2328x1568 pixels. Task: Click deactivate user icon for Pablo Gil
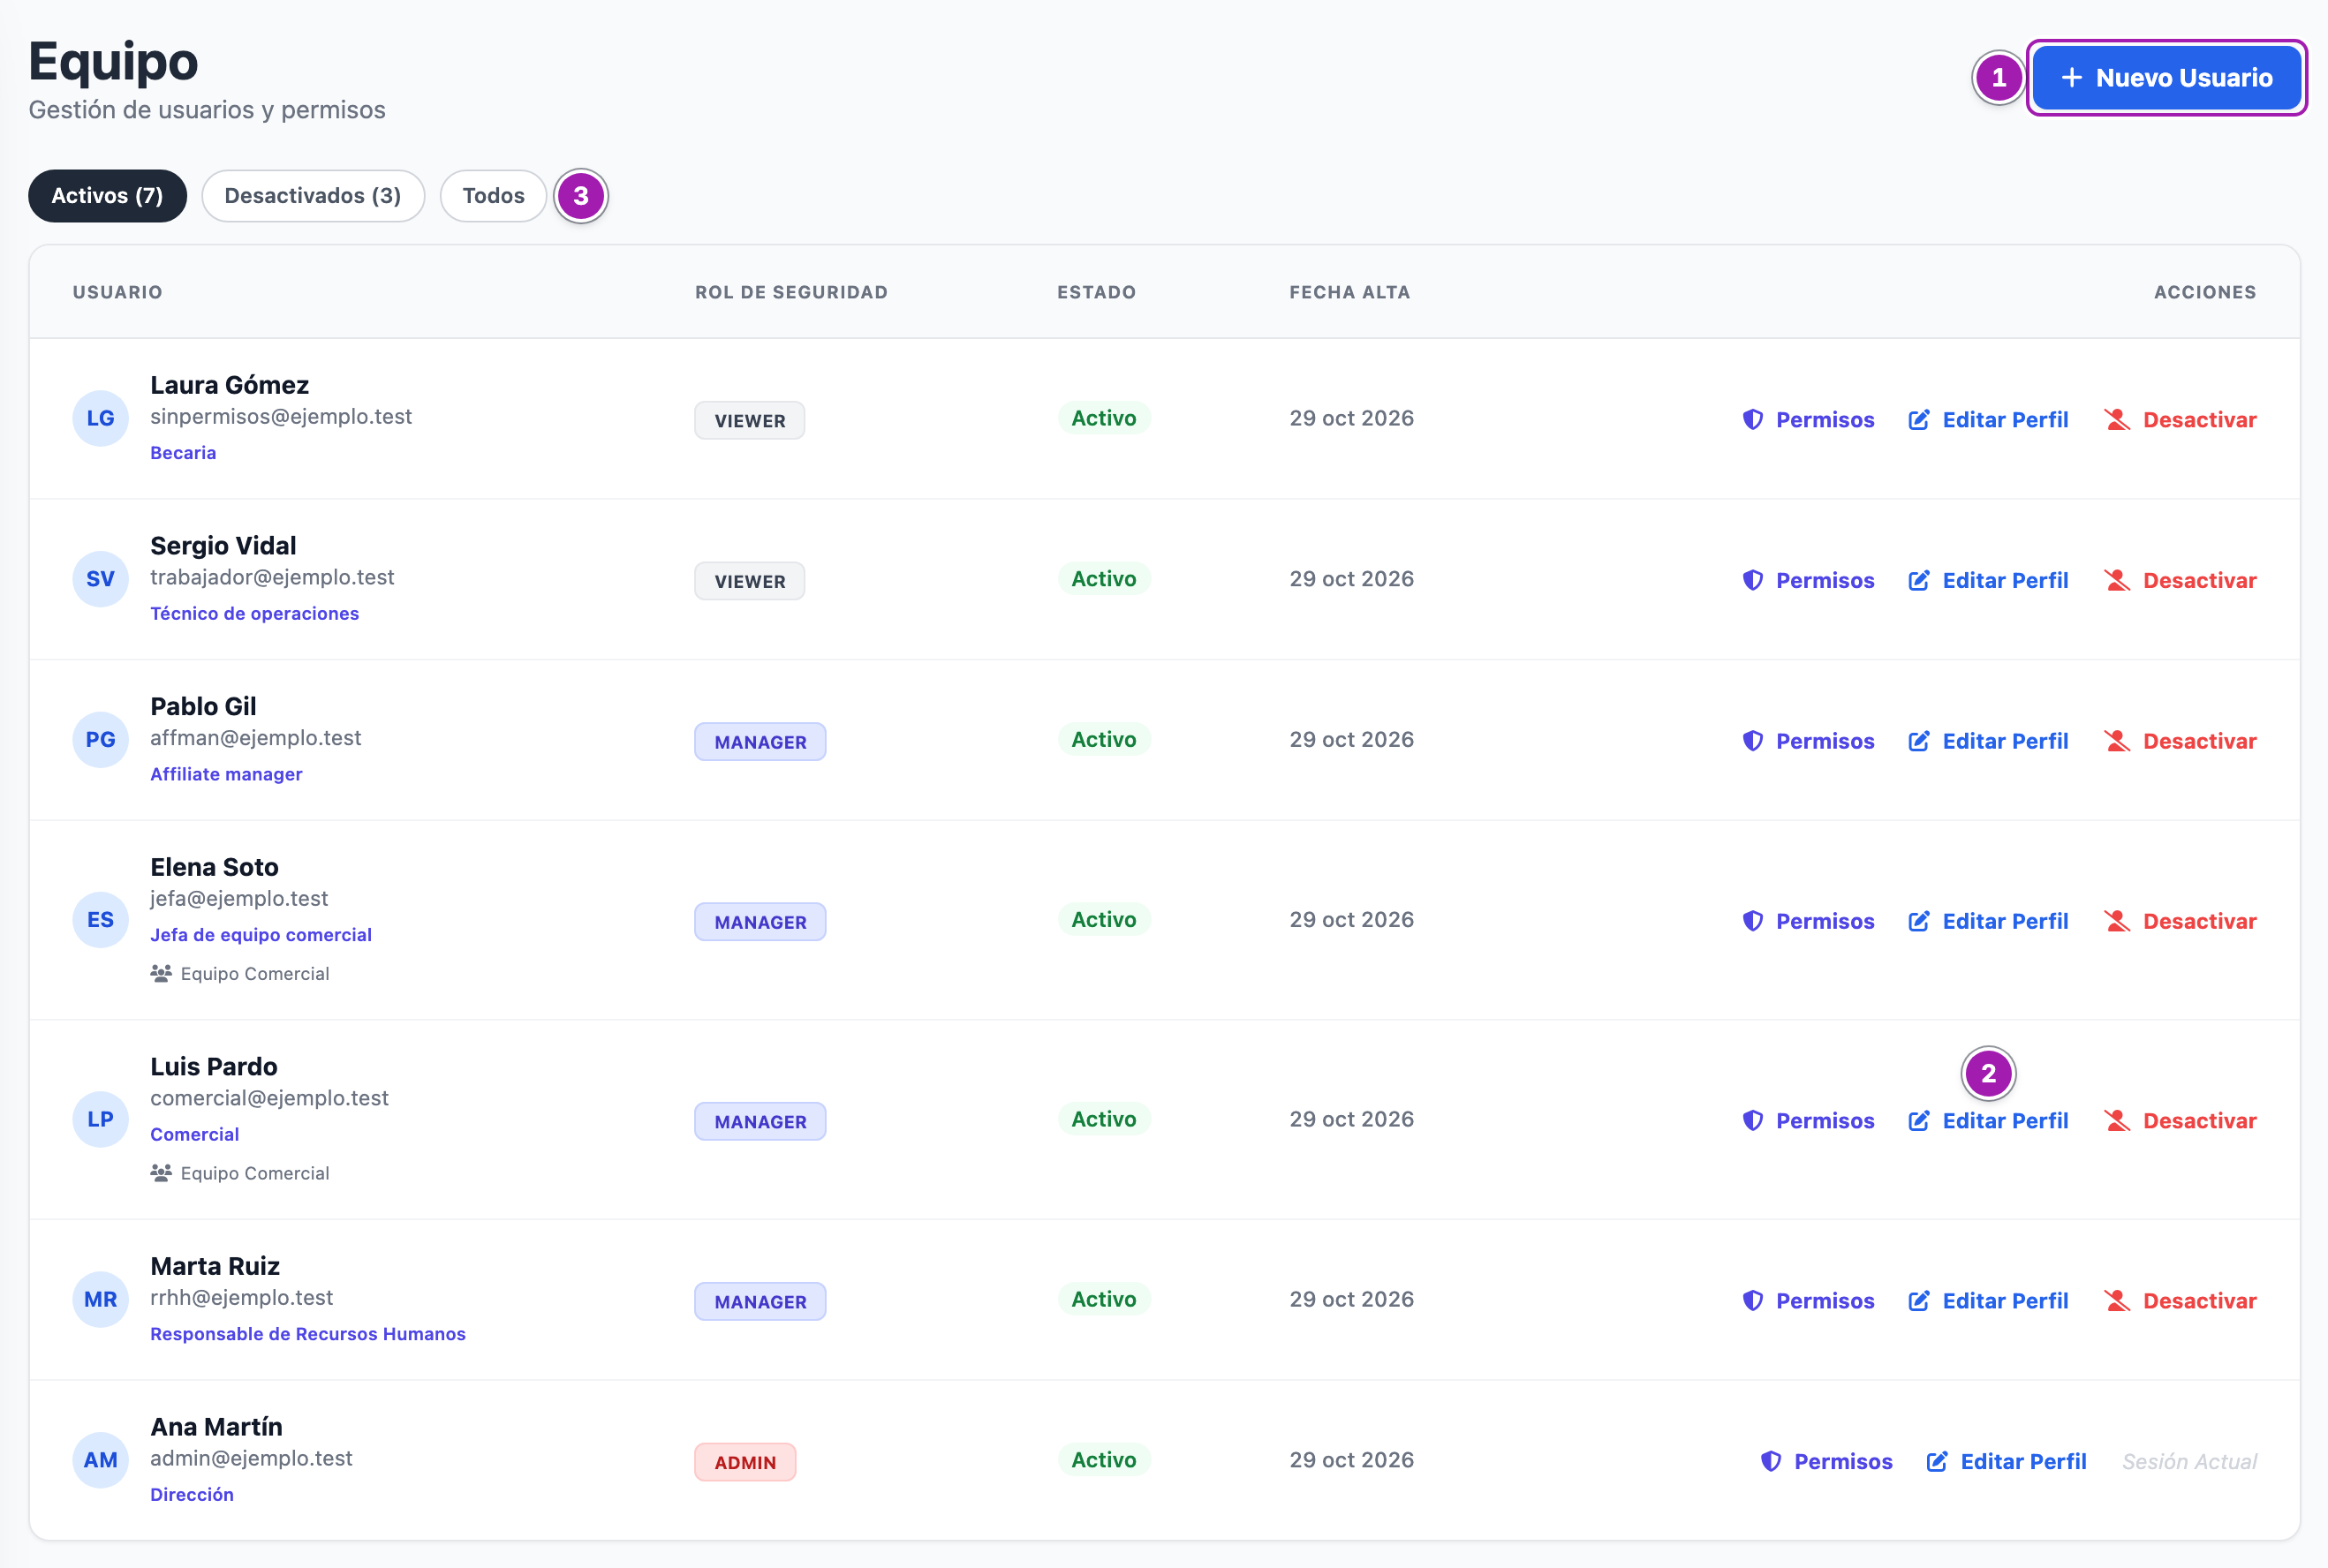coord(2116,741)
